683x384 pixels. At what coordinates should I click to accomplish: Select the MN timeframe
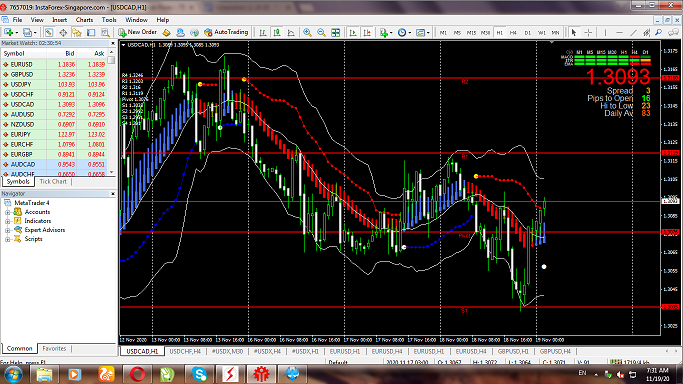click(x=555, y=33)
